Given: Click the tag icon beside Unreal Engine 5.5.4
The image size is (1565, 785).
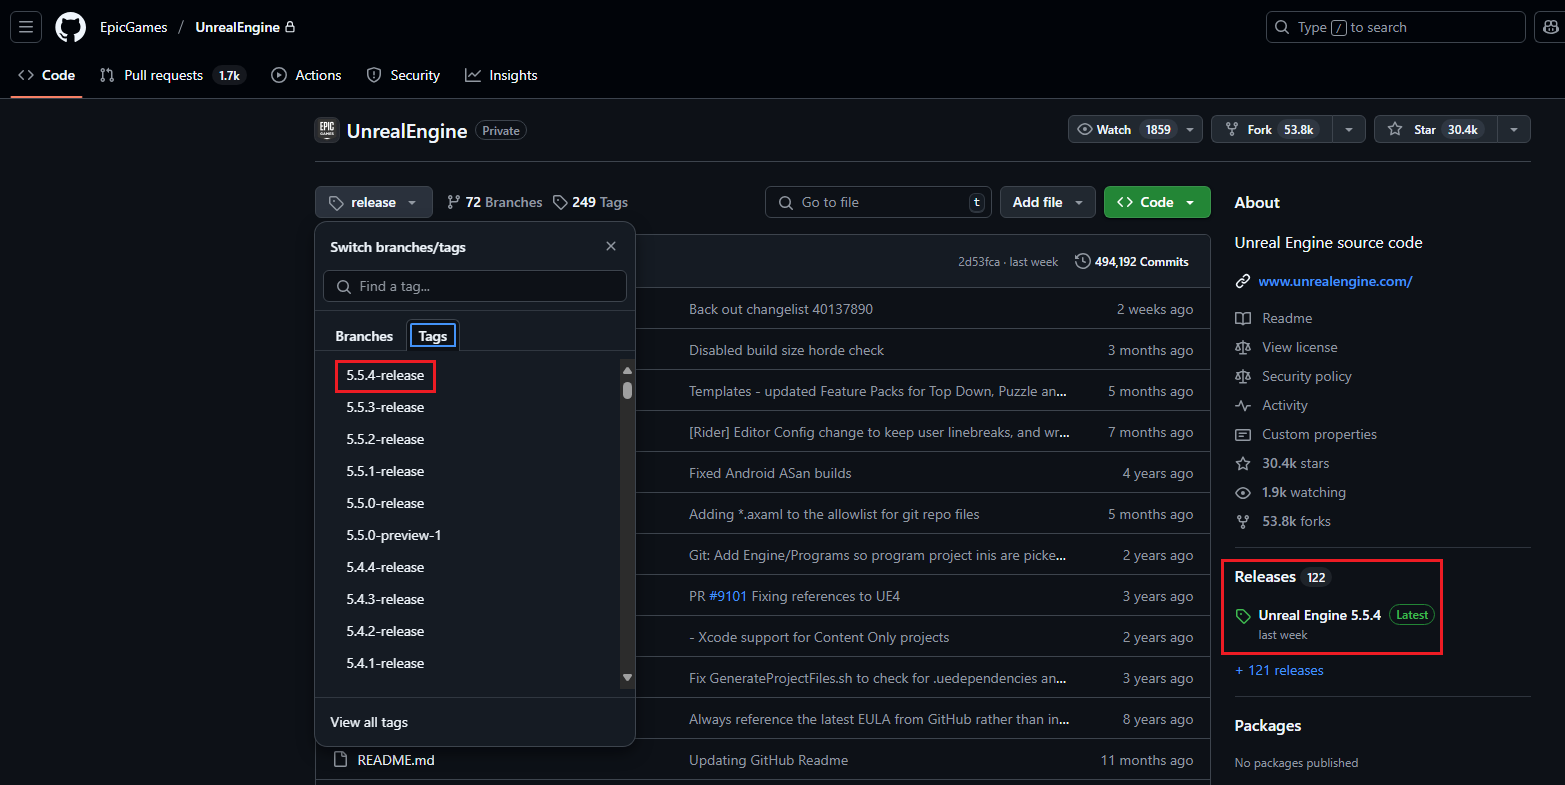Looking at the screenshot, I should [1243, 616].
